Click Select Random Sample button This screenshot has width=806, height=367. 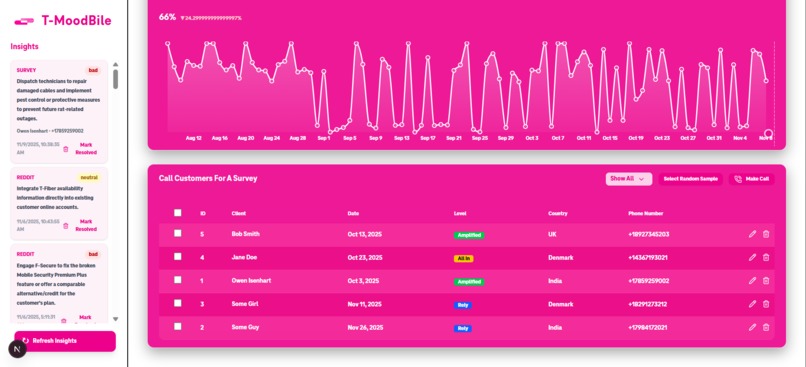[x=690, y=179]
